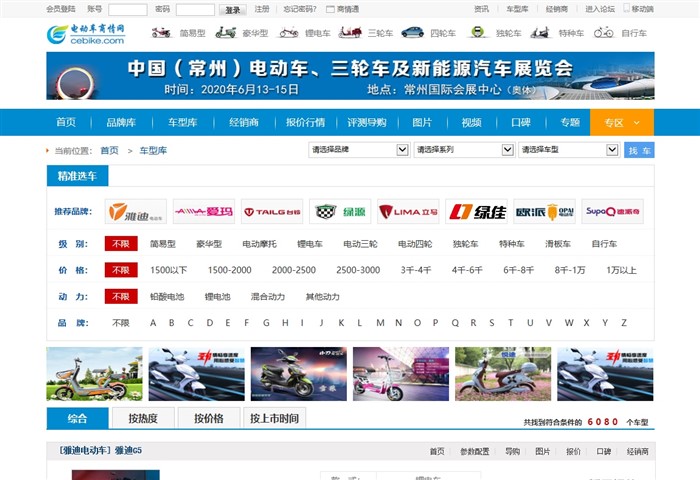Choose the 爱玛 brand logo
The height and width of the screenshot is (480, 700).
(x=204, y=211)
